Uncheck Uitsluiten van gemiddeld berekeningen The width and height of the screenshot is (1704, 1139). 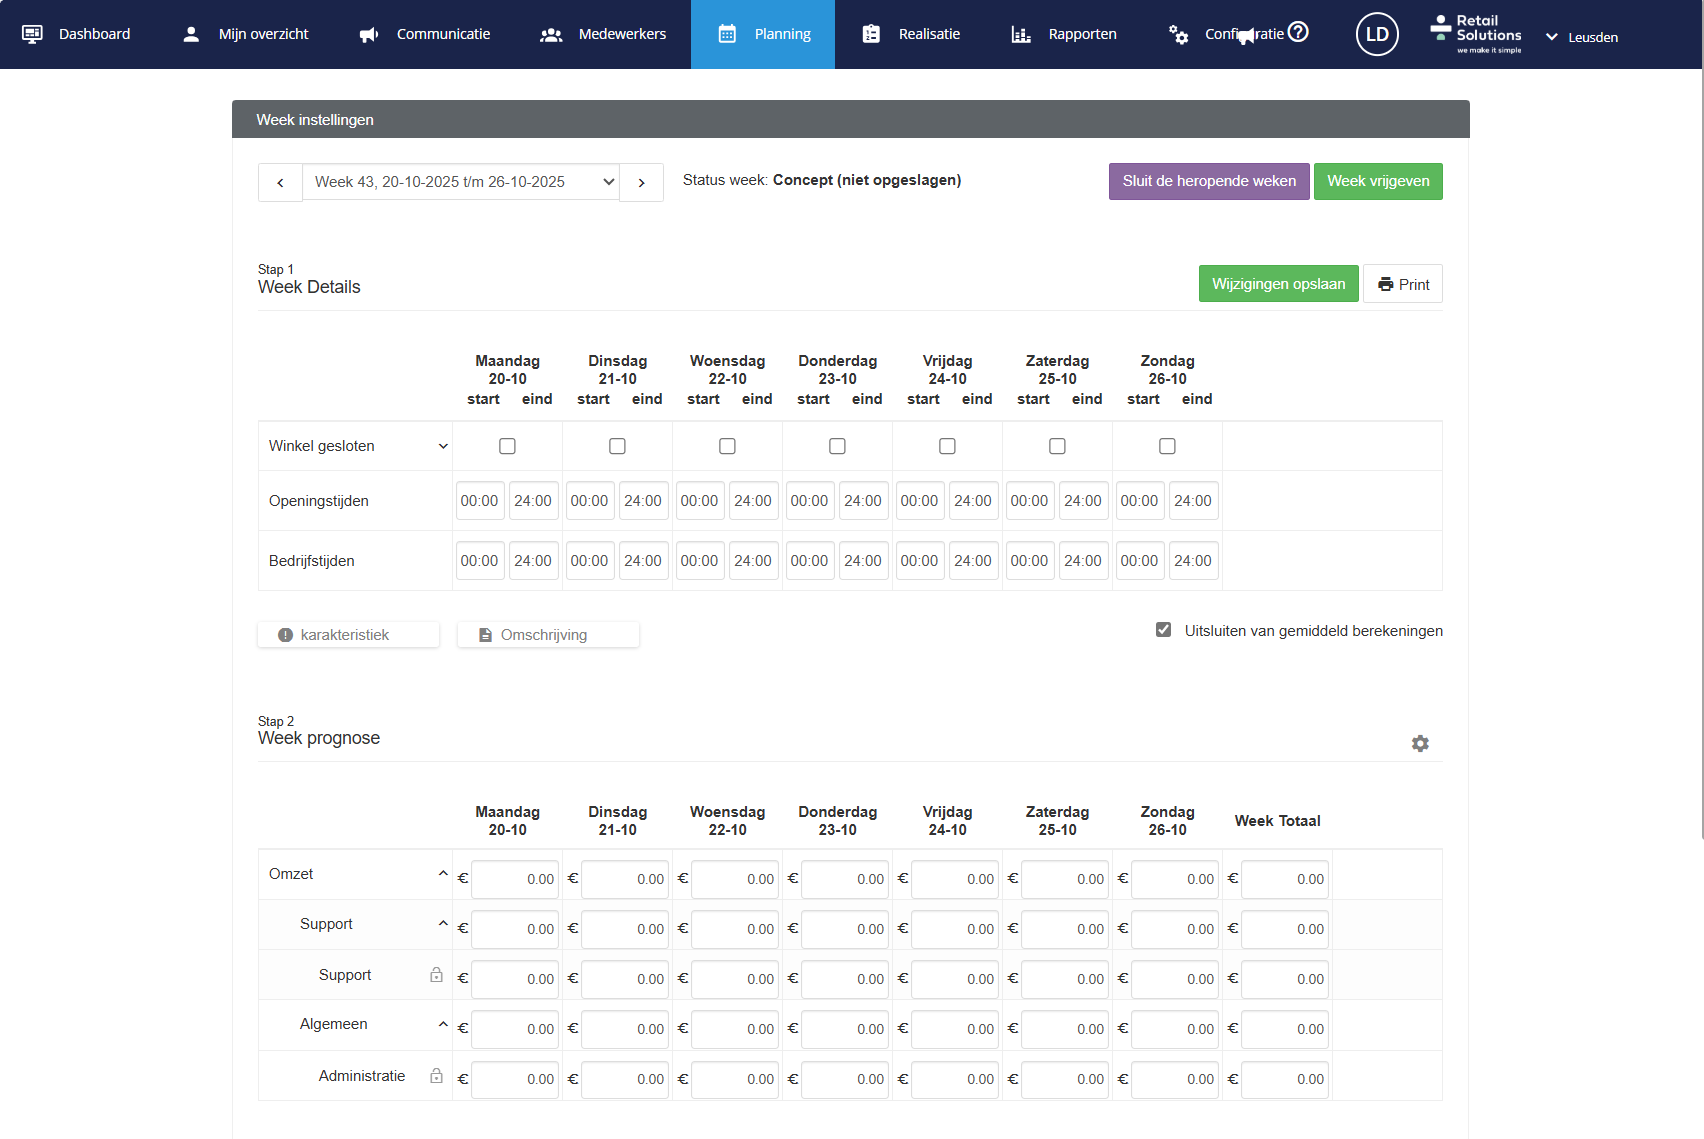pos(1163,630)
